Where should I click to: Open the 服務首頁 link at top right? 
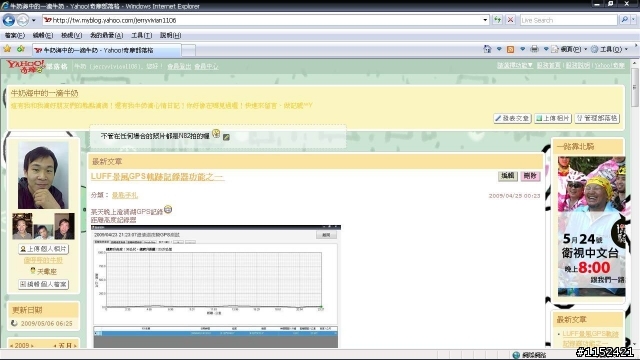(x=549, y=65)
